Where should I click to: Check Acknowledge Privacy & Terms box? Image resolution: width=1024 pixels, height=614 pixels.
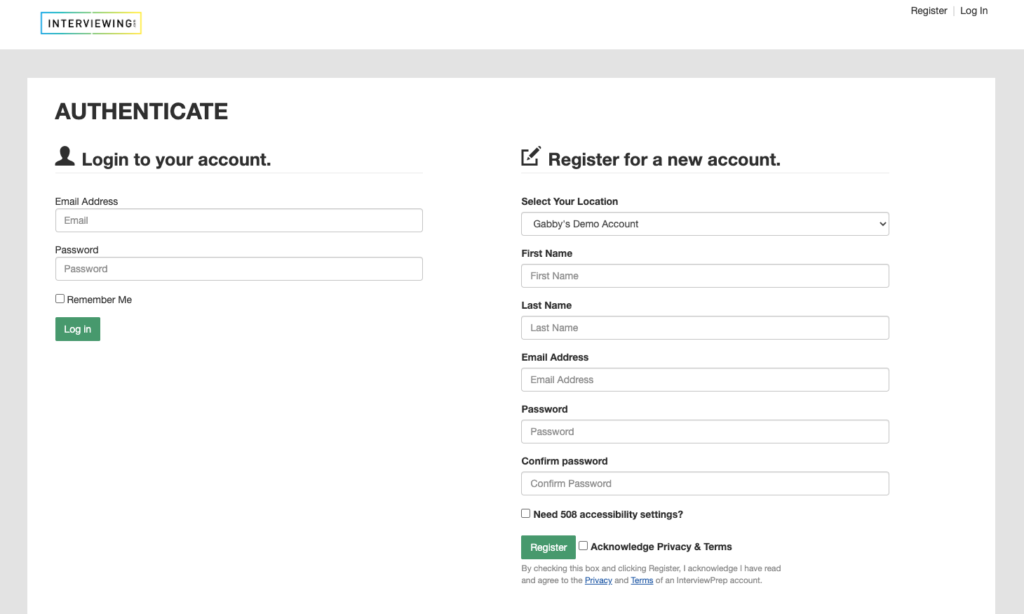(583, 545)
